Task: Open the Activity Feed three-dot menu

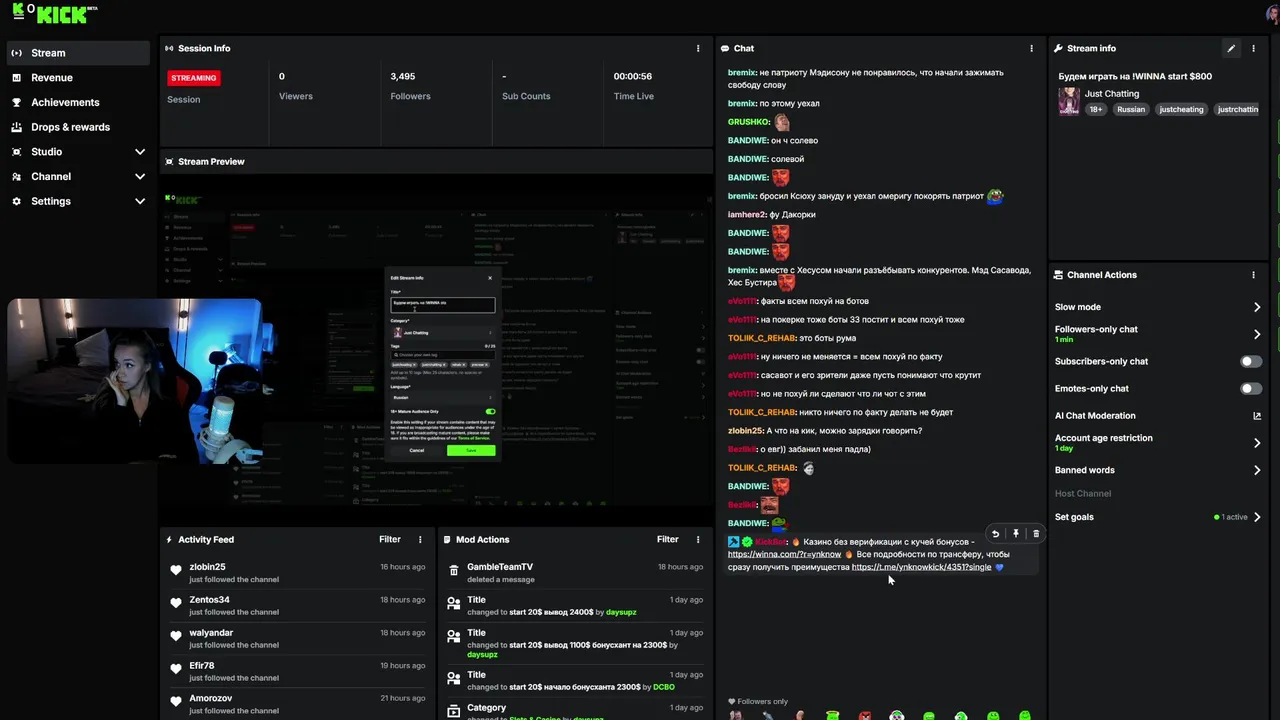Action: coord(420,539)
